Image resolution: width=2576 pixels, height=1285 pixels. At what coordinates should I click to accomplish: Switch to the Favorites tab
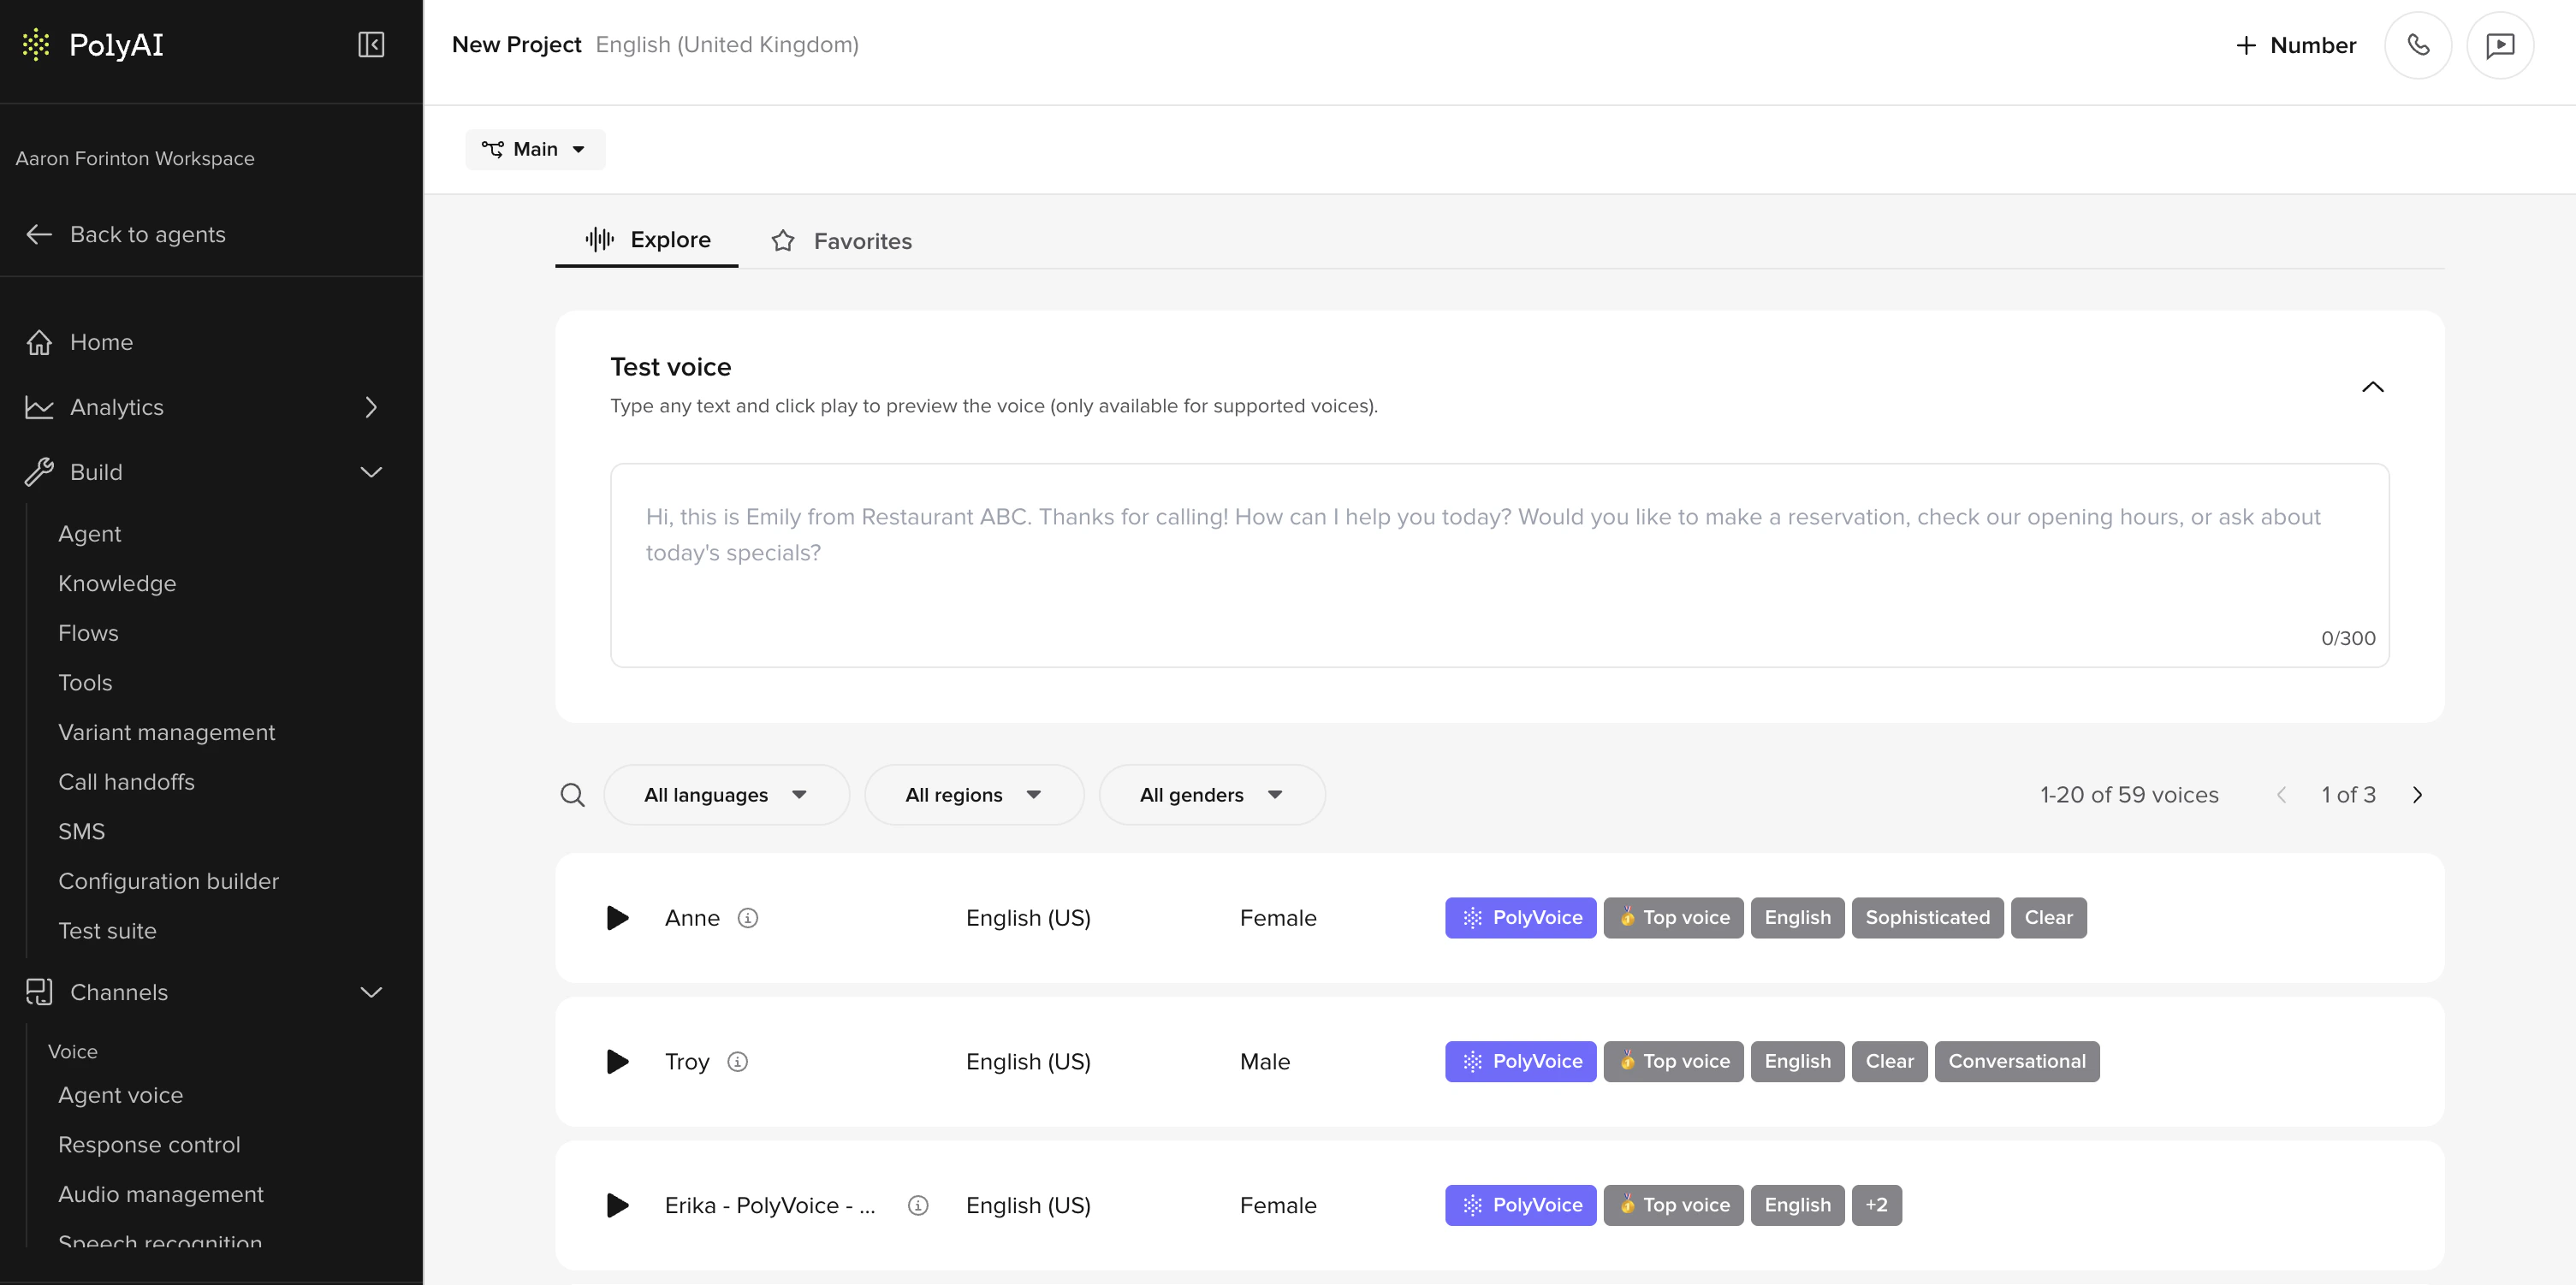click(x=841, y=240)
